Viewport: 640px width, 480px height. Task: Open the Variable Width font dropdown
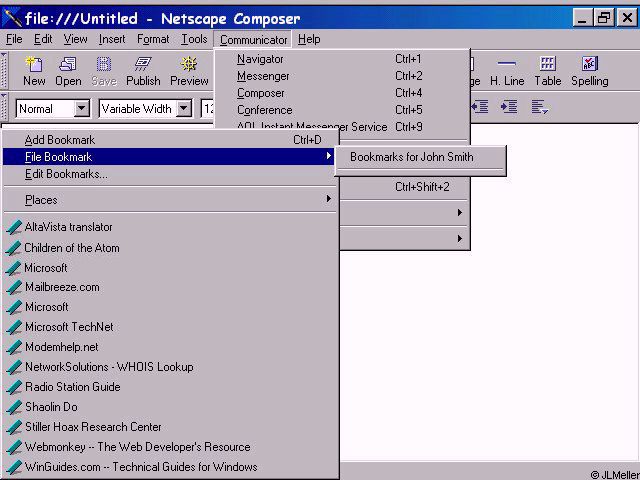tap(184, 109)
